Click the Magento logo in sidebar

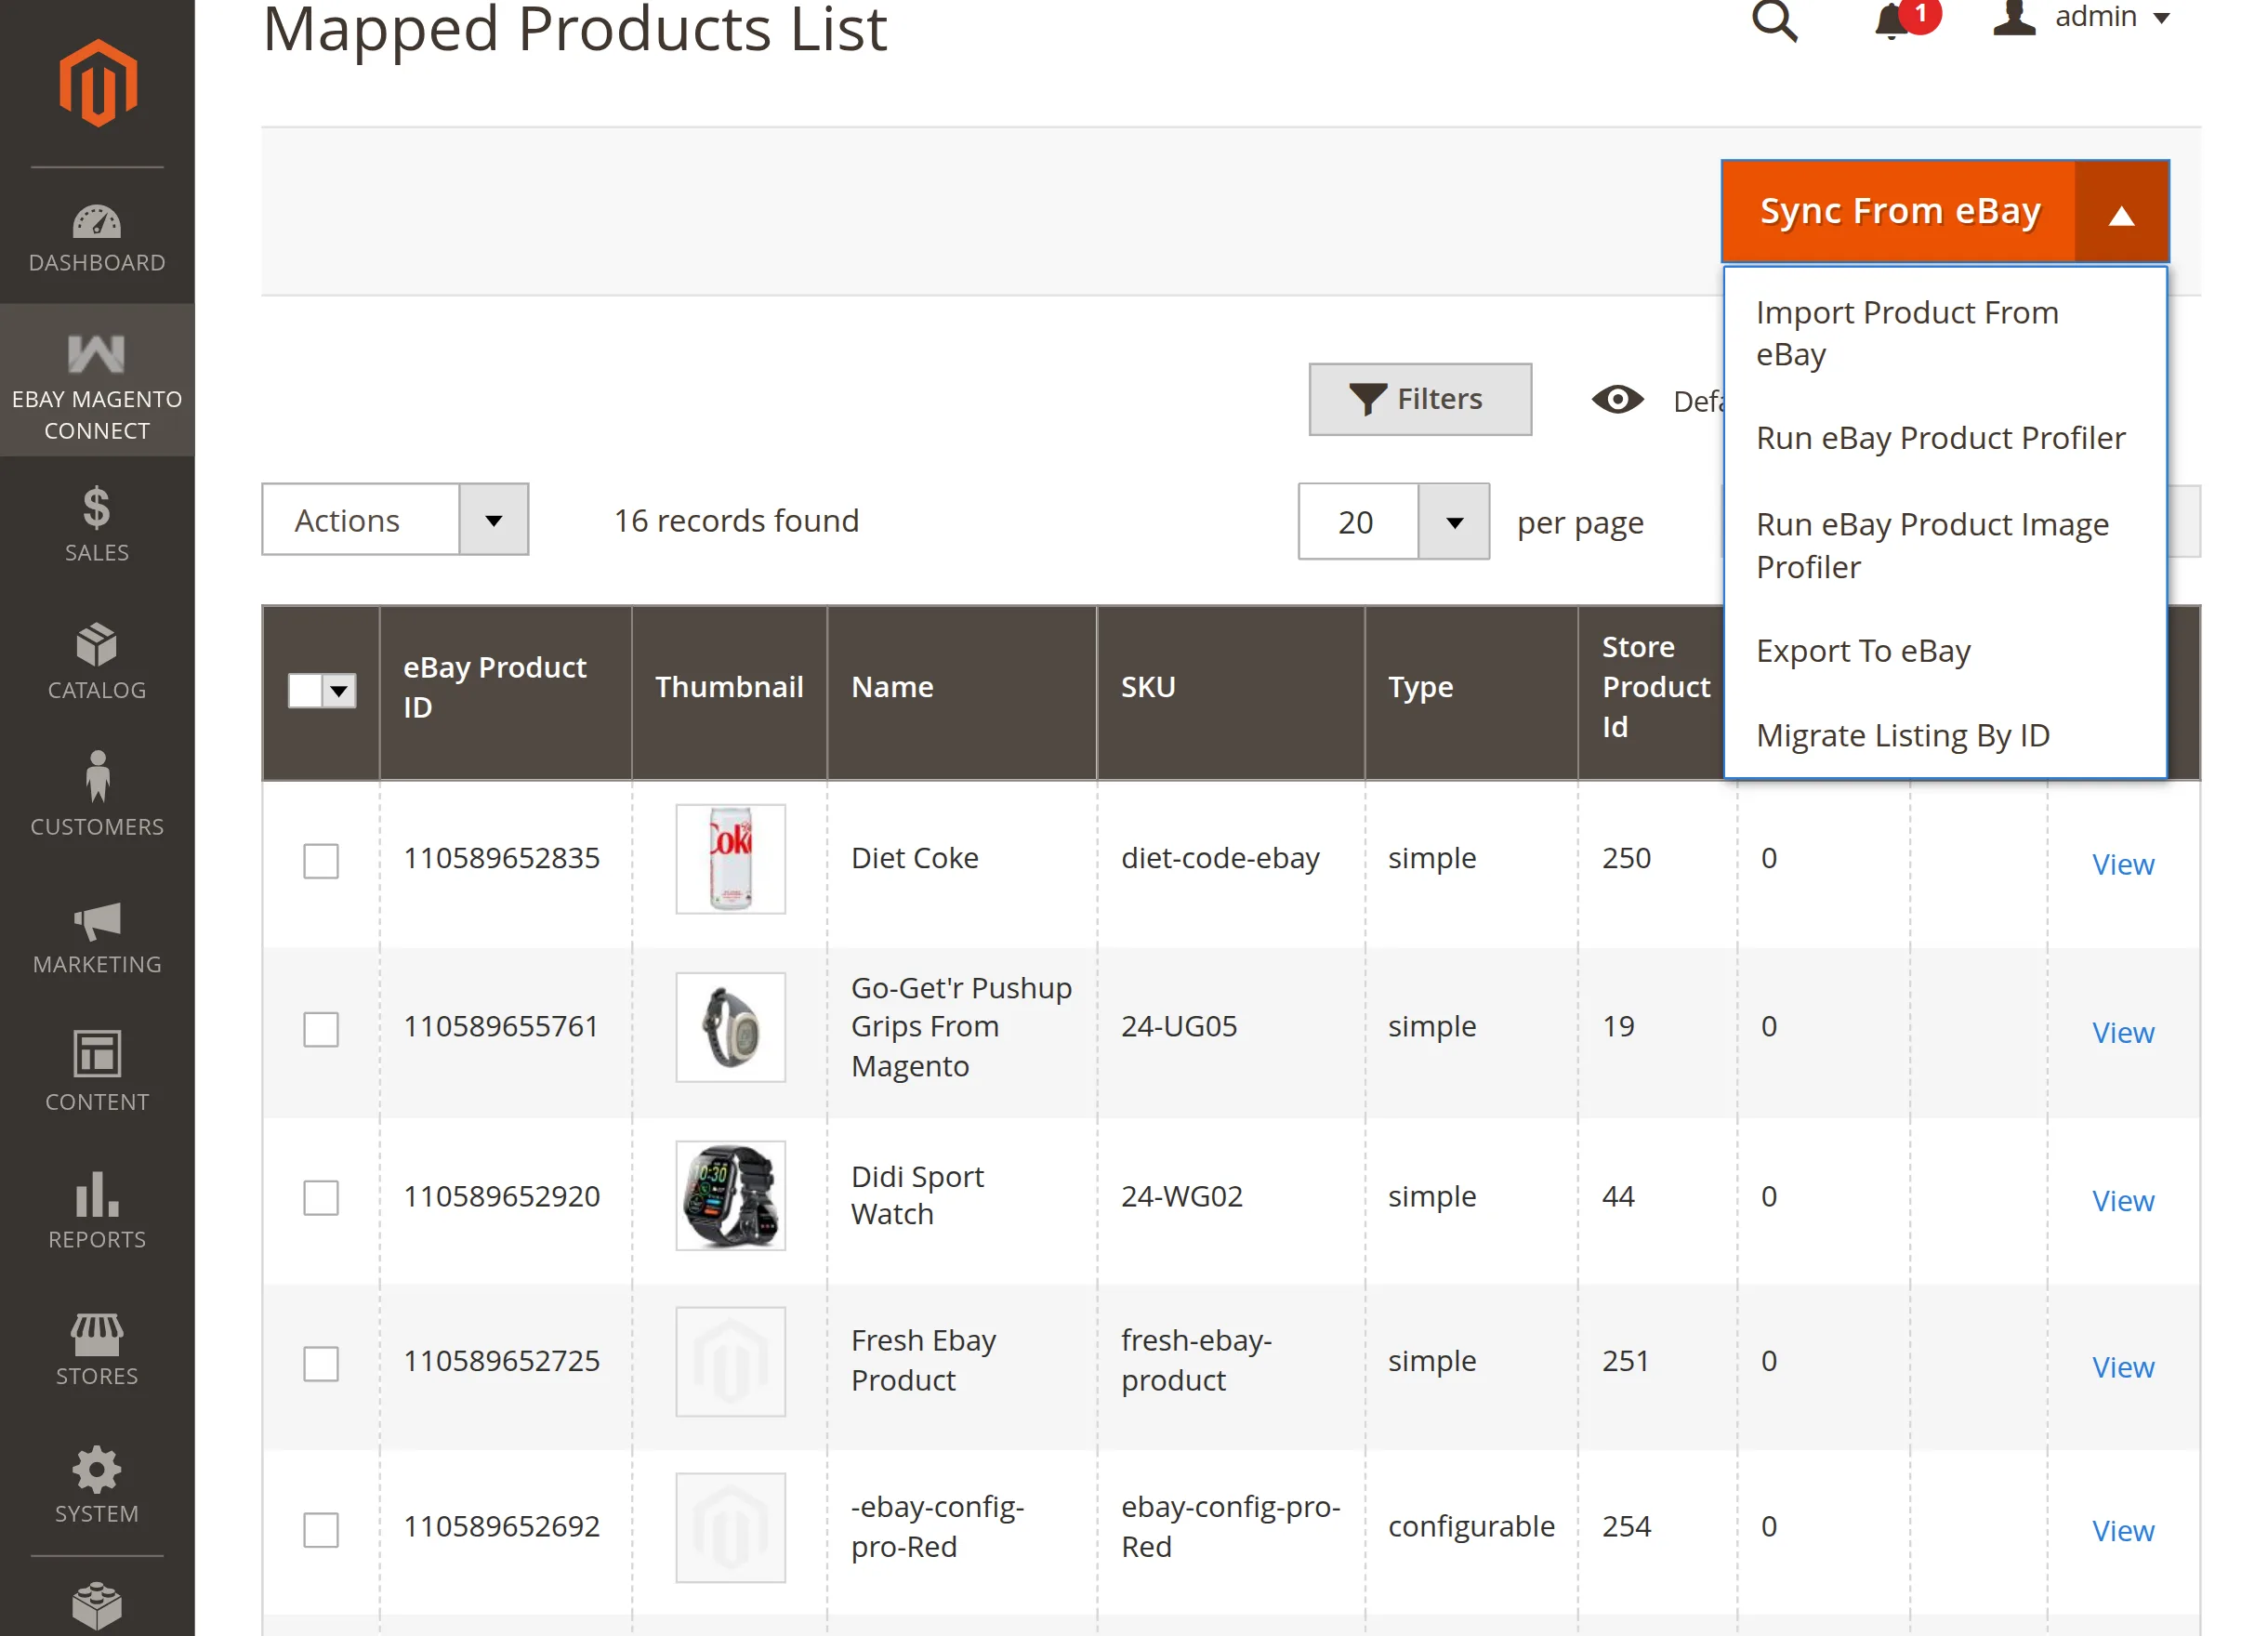pos(97,83)
